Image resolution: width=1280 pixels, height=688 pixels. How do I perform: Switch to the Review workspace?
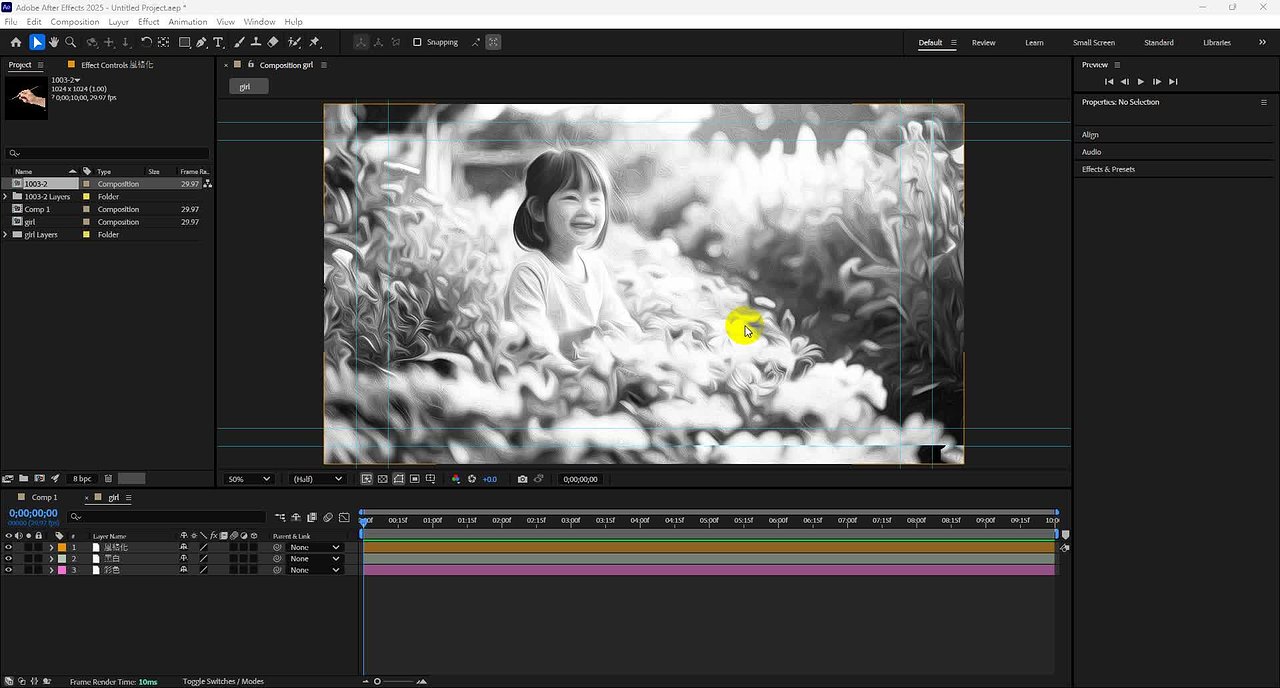pos(983,42)
